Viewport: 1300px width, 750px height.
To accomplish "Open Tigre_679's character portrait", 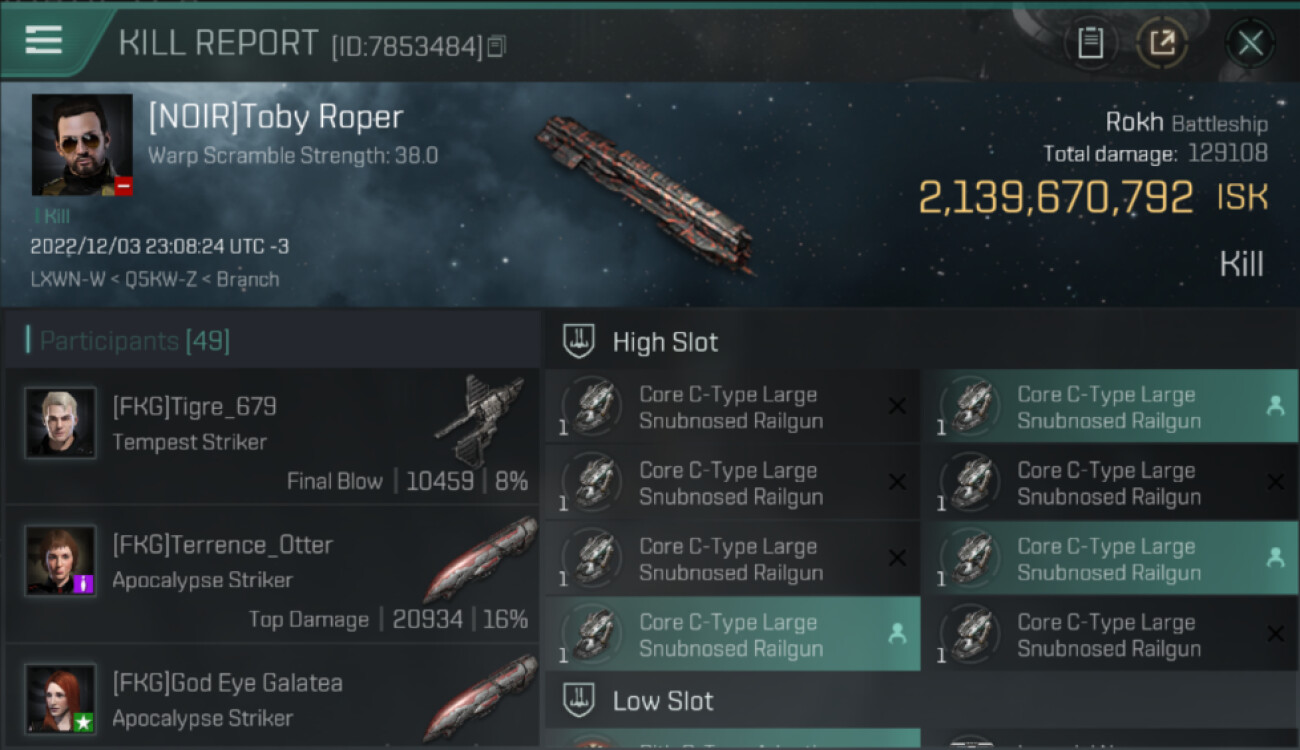I will point(61,423).
